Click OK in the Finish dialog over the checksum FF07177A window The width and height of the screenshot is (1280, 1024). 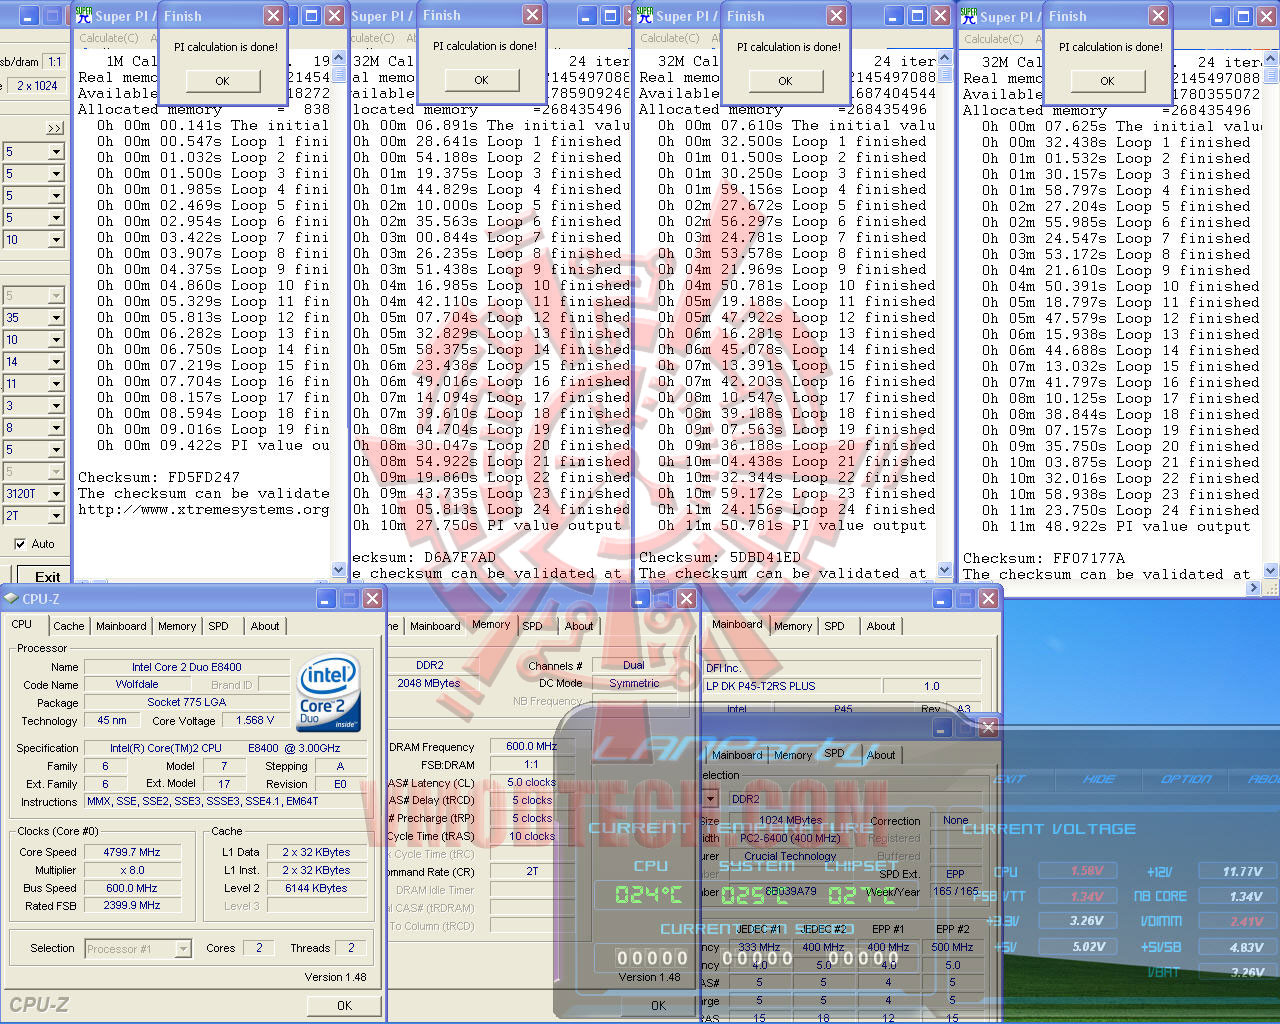click(1107, 81)
